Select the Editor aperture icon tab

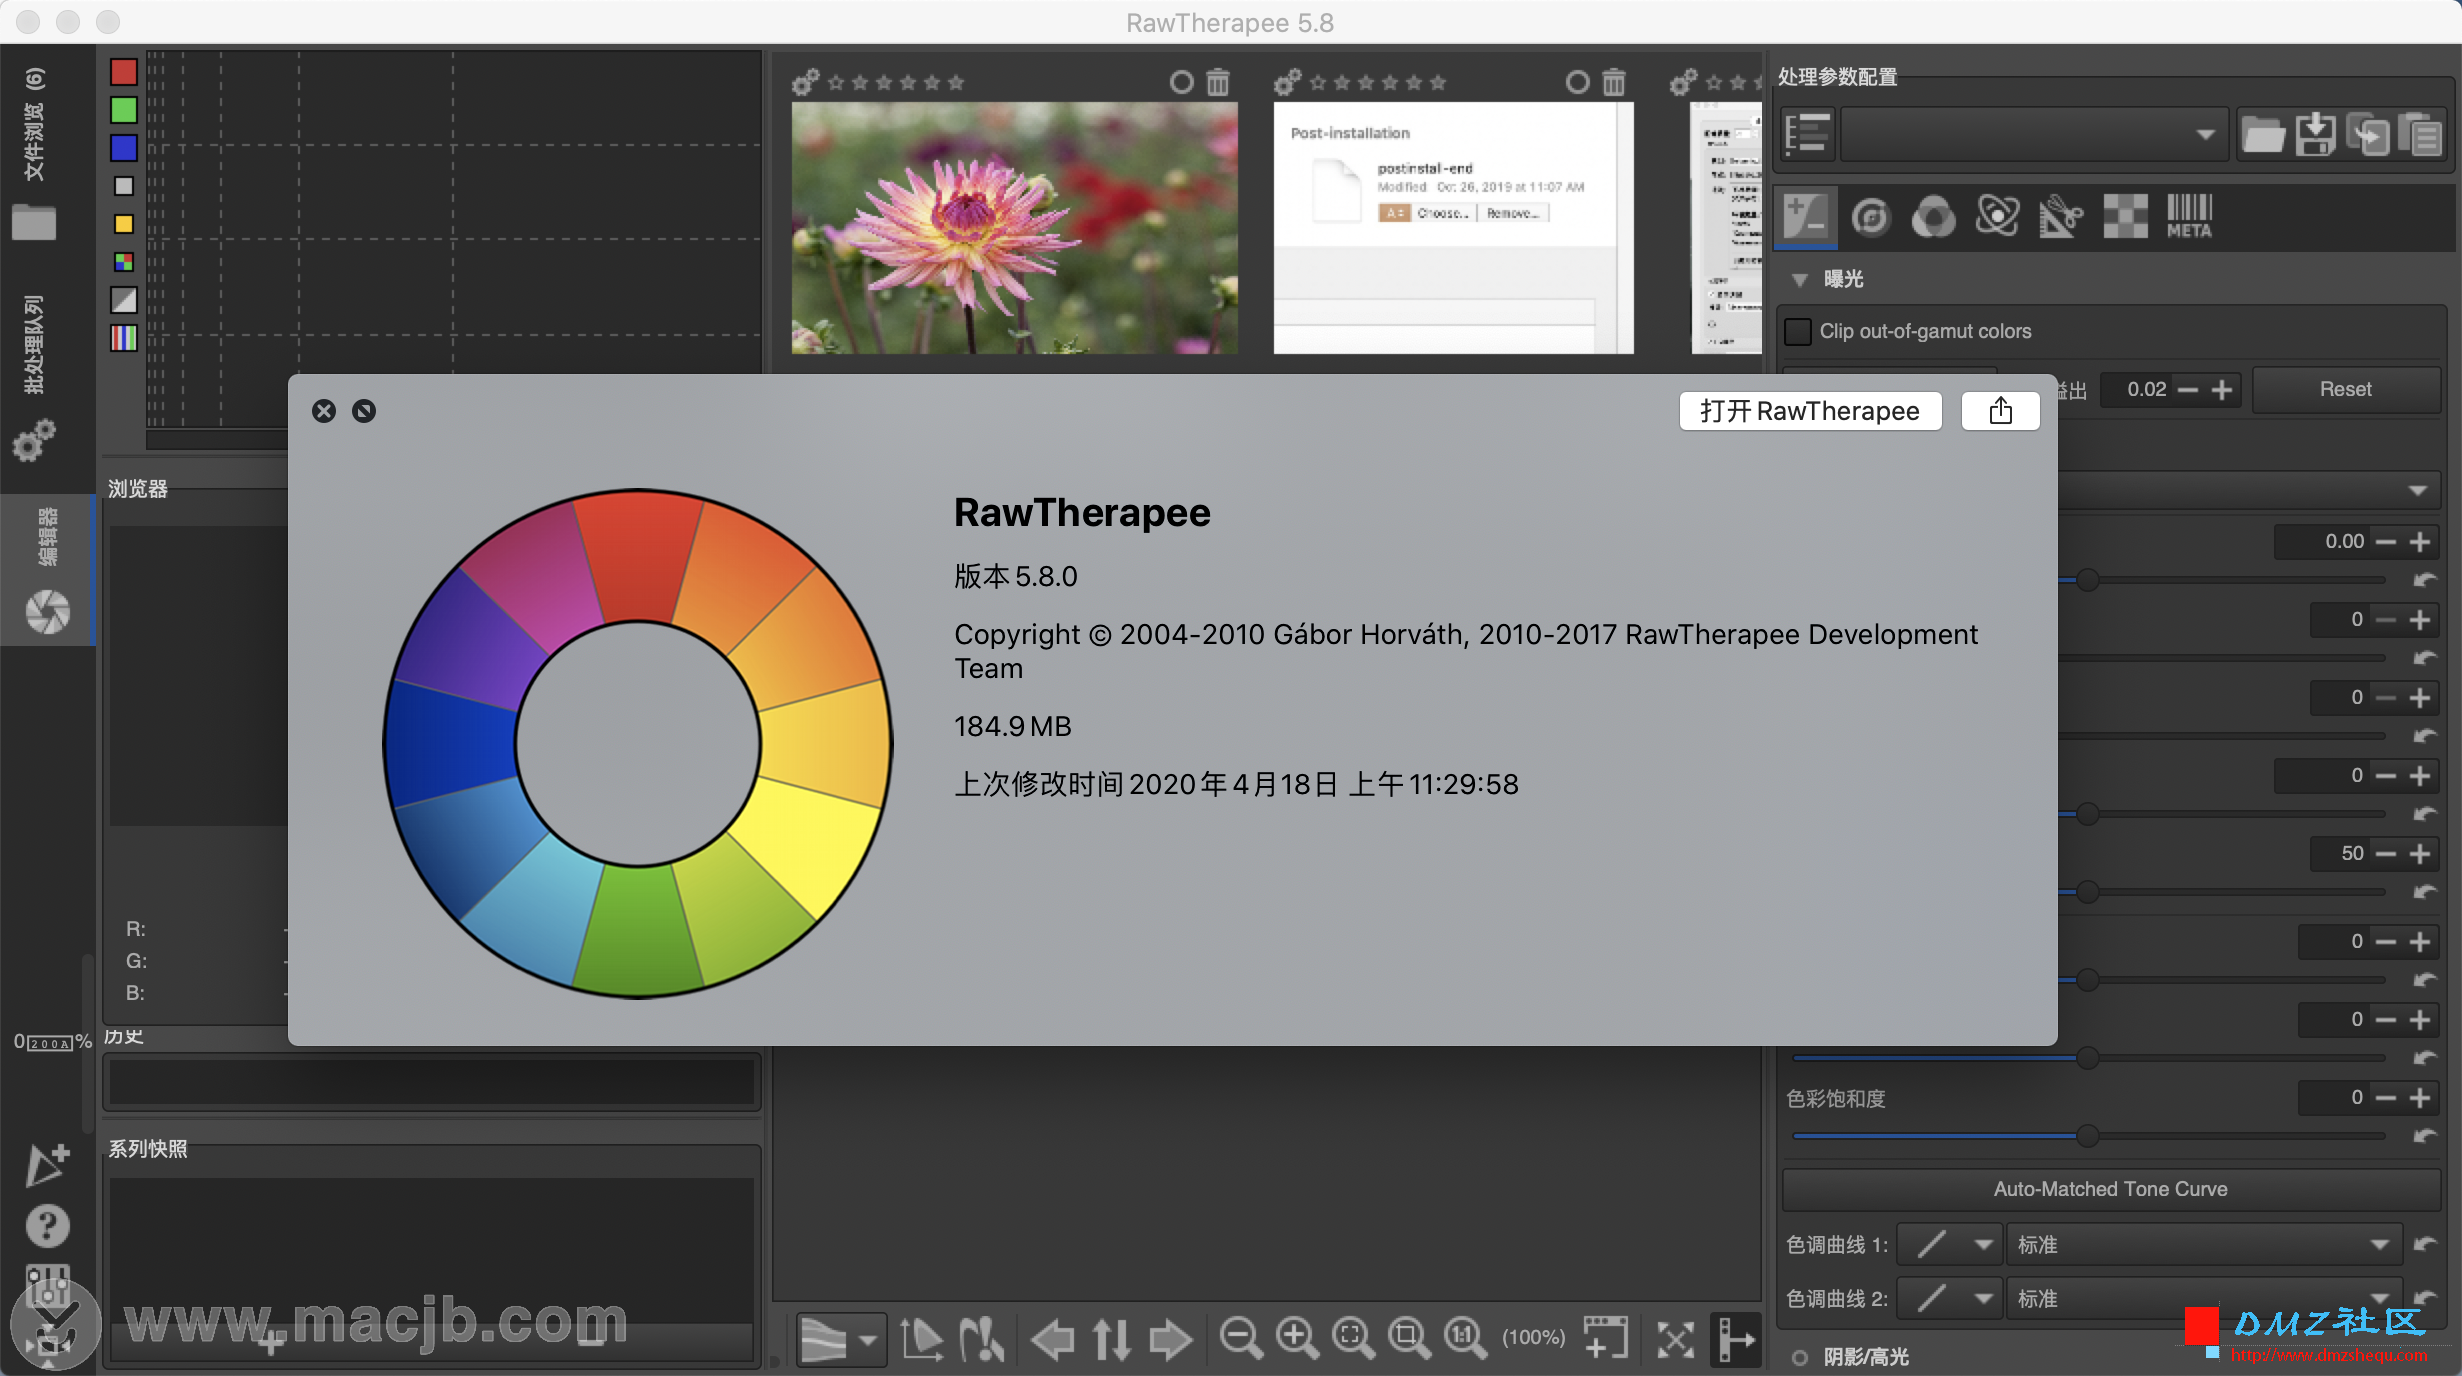point(47,612)
